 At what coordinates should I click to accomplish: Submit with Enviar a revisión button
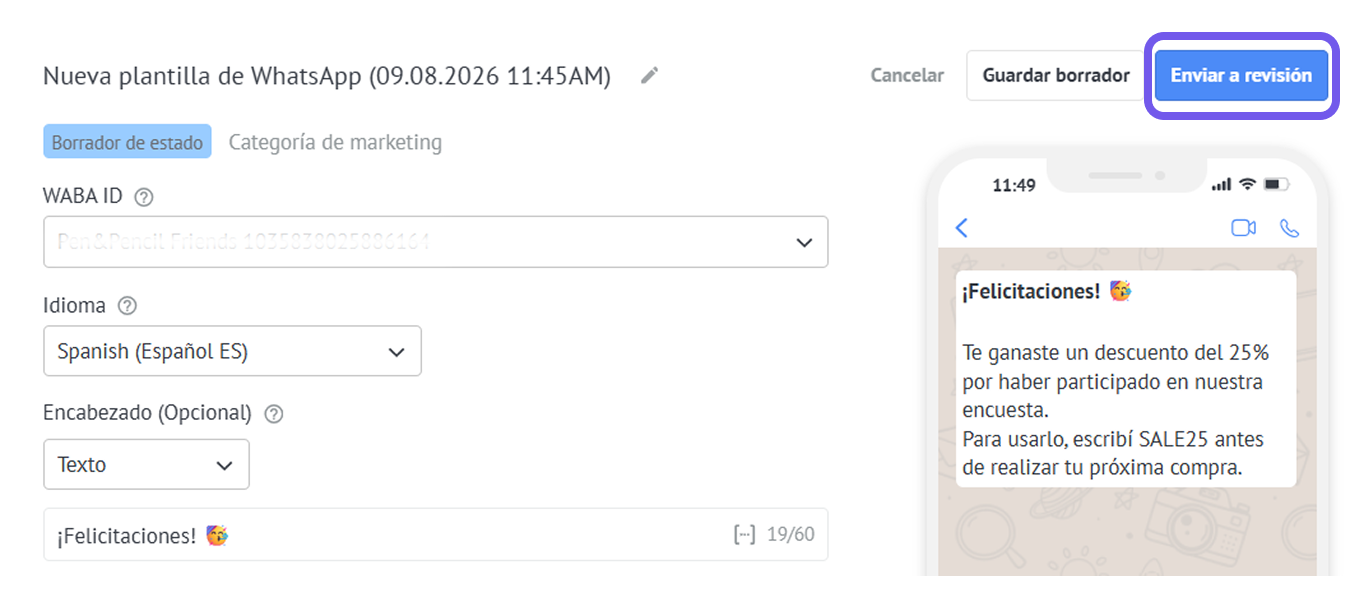[x=1241, y=76]
